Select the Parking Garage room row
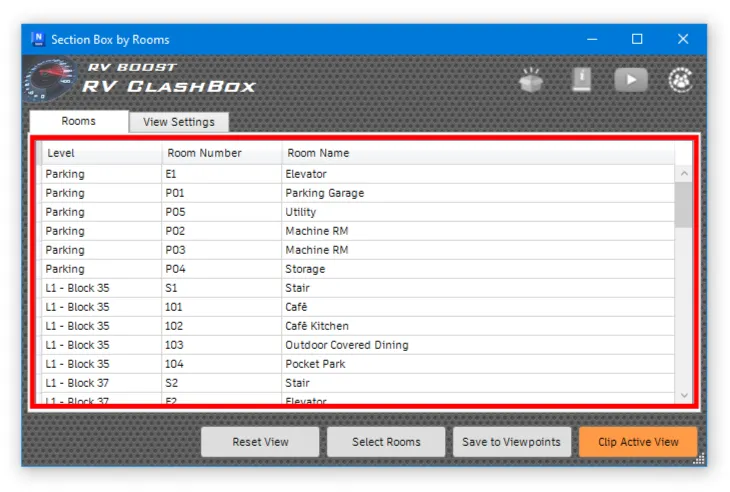The width and height of the screenshot is (730, 492). point(325,193)
